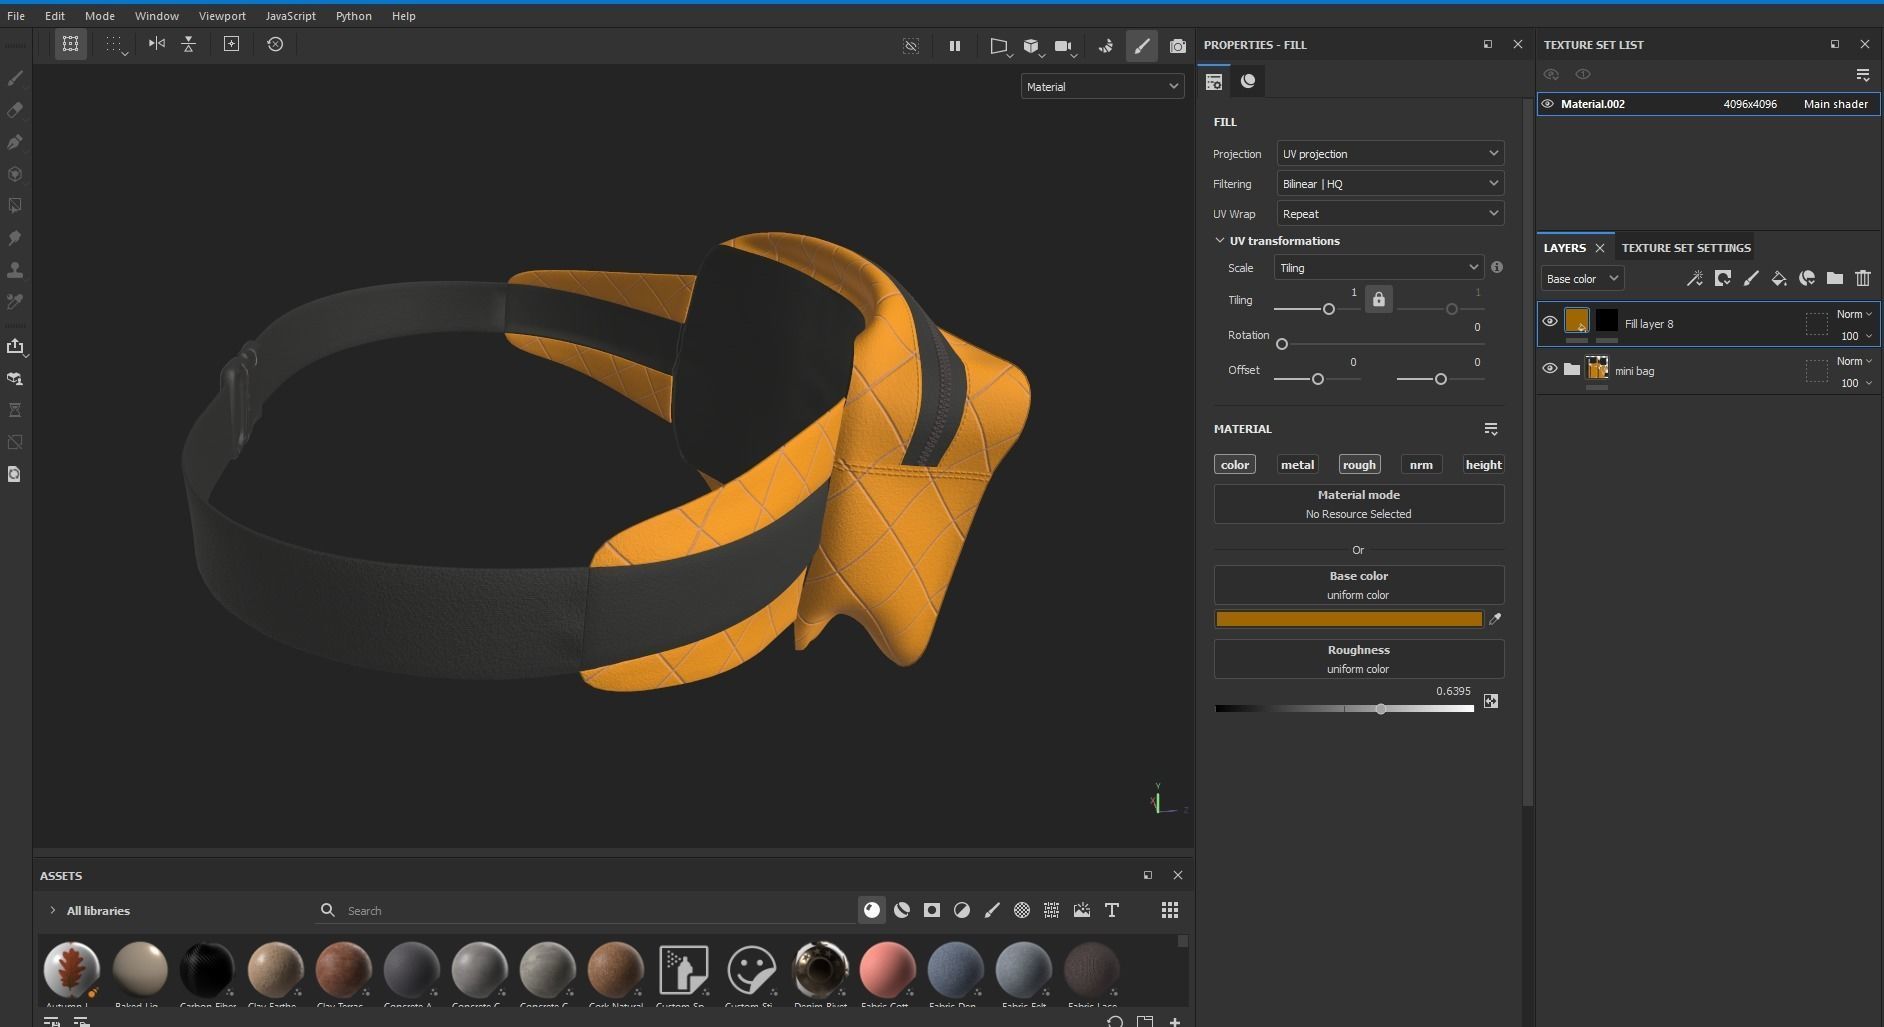The image size is (1884, 1027).
Task: Click the Roughness uniform color button
Action: pyautogui.click(x=1359, y=659)
